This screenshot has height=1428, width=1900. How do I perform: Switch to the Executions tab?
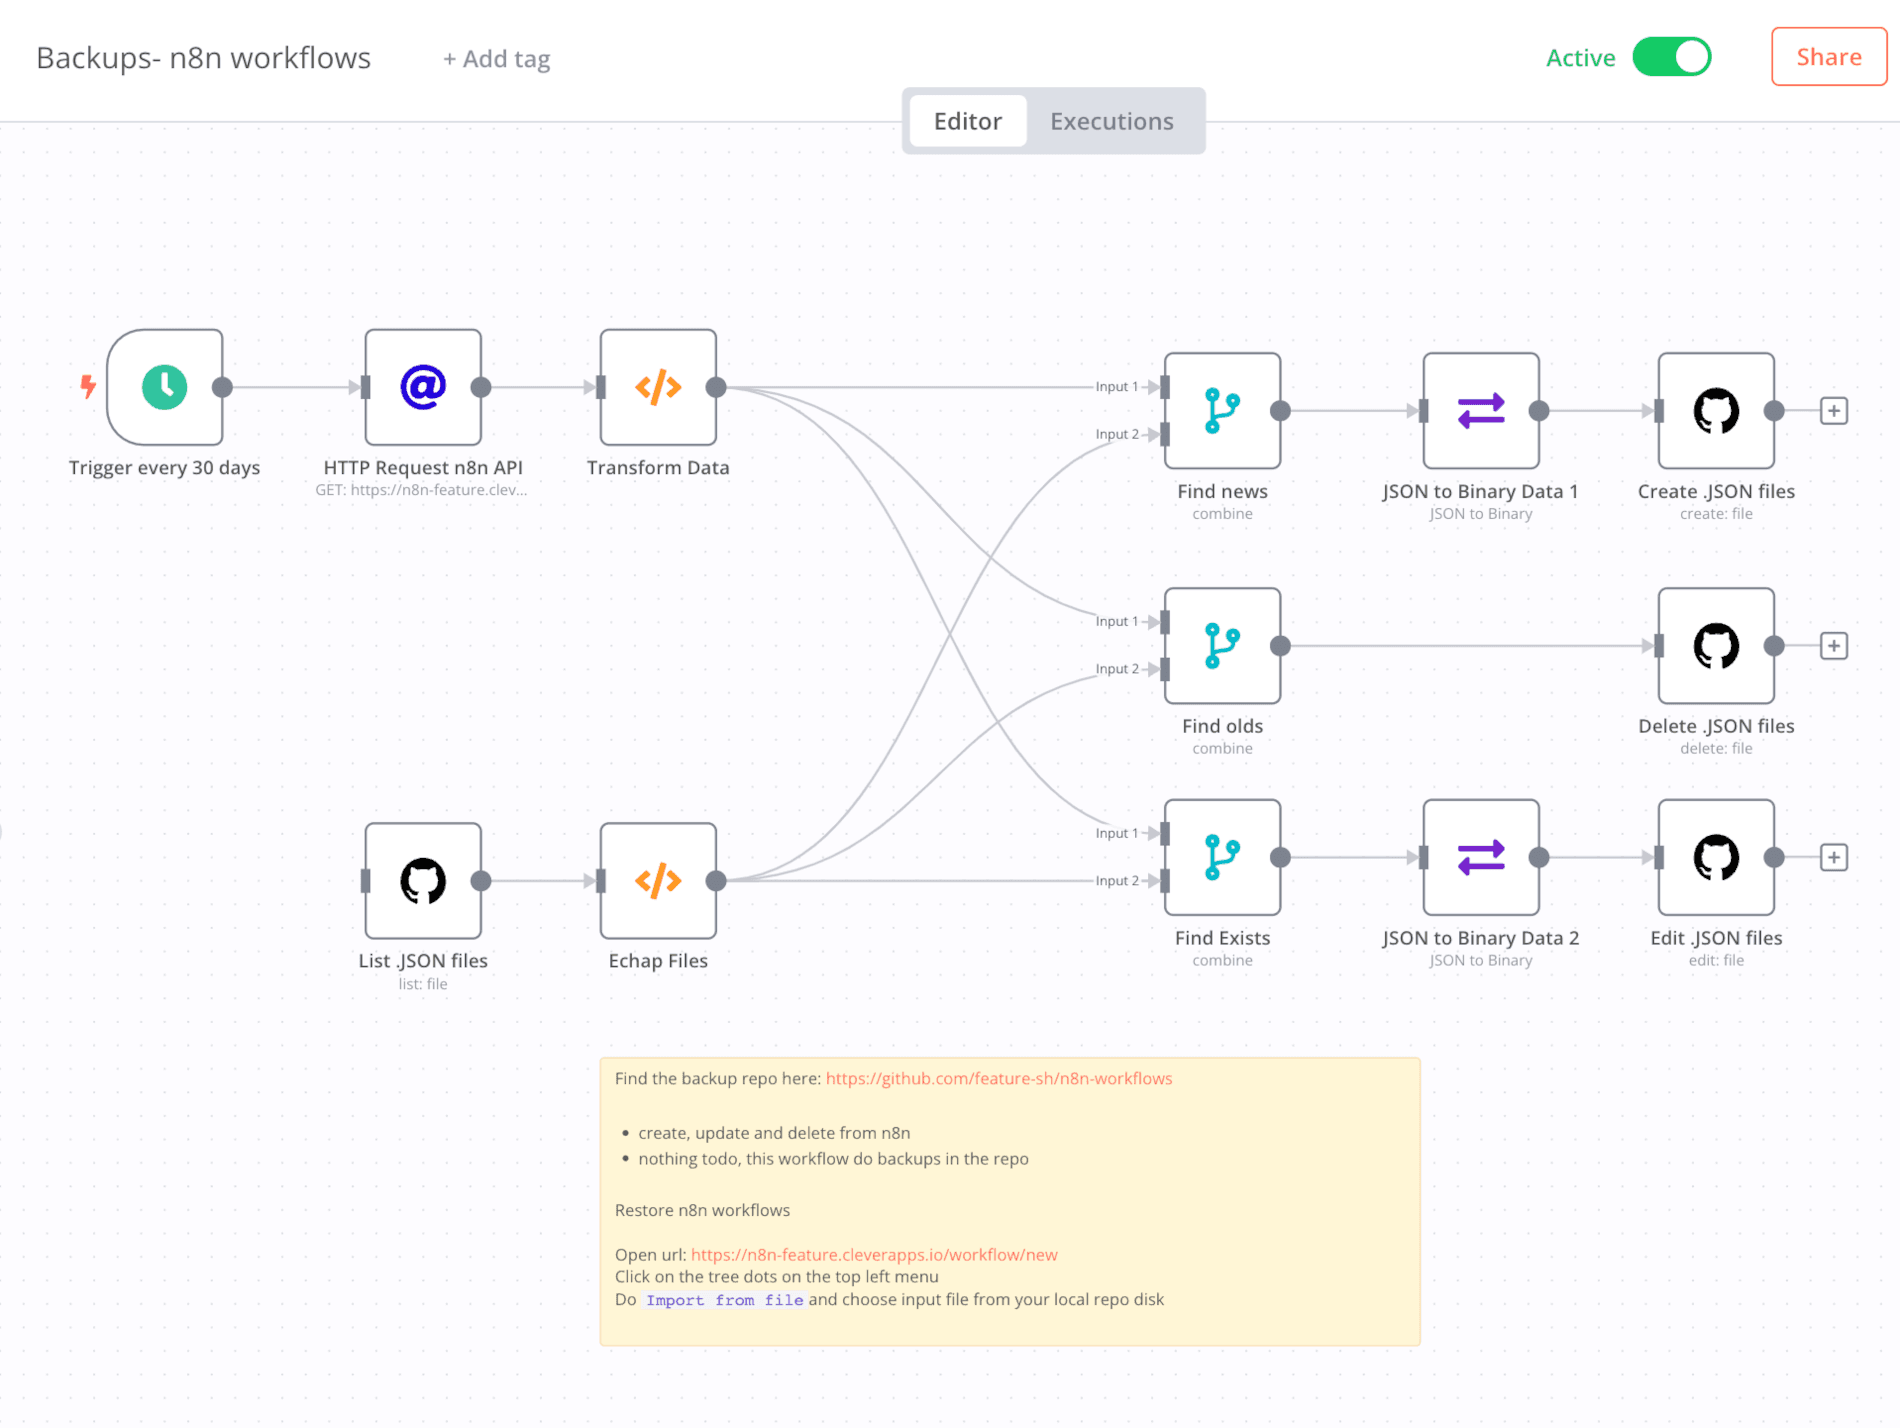(1111, 121)
